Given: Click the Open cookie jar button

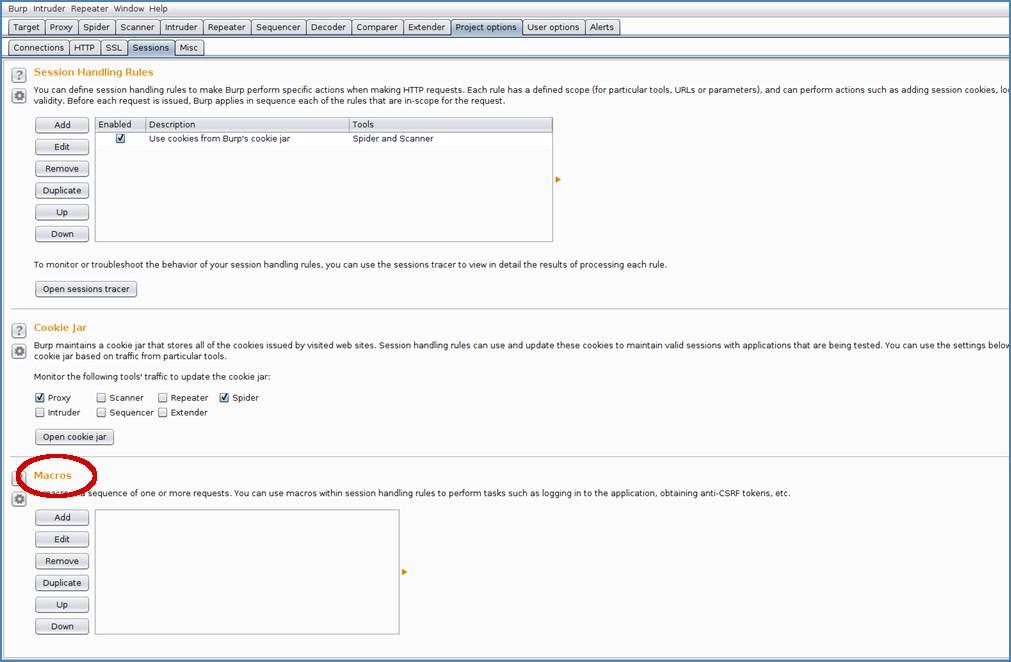Looking at the screenshot, I should point(75,437).
